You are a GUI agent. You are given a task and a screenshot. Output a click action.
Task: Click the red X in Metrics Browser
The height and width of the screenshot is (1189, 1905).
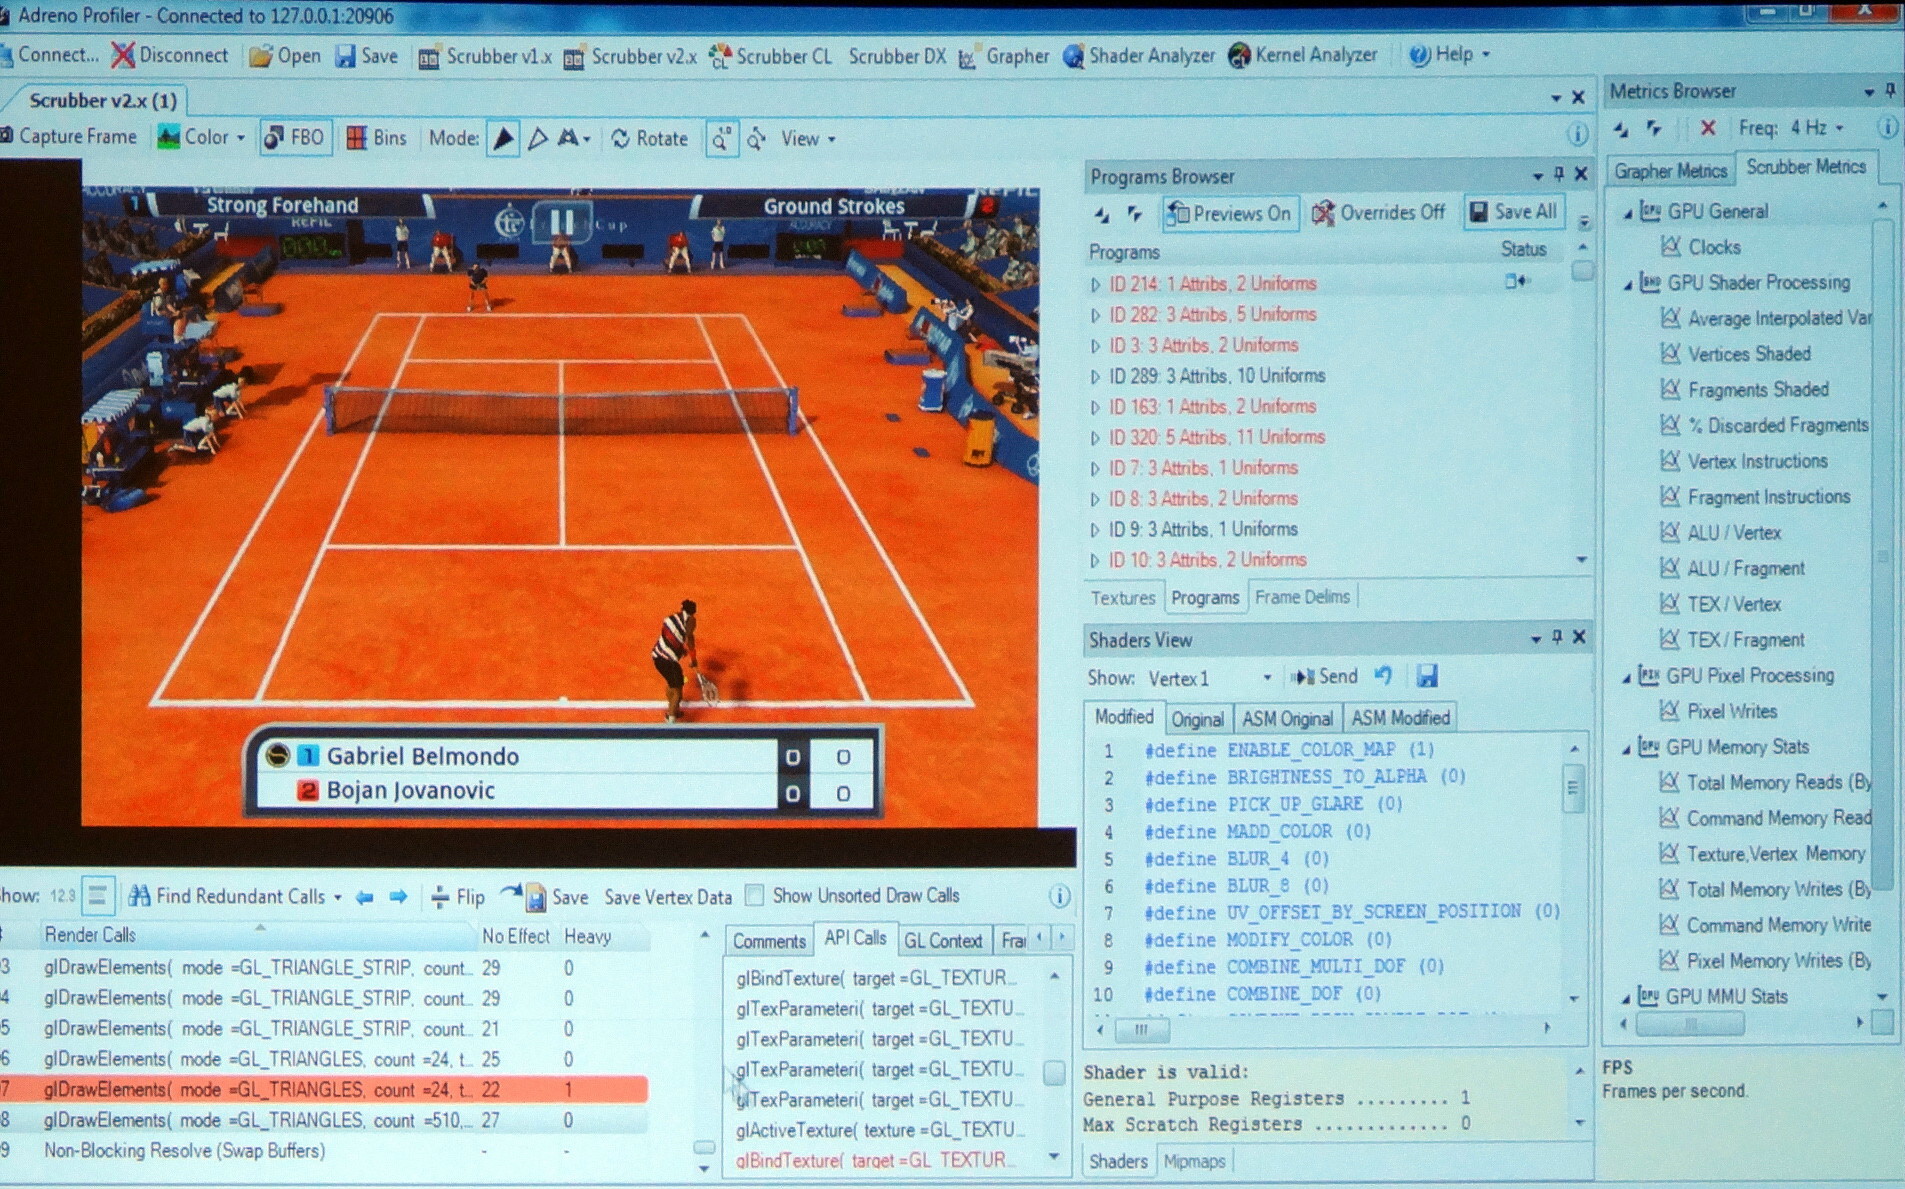click(x=1707, y=128)
